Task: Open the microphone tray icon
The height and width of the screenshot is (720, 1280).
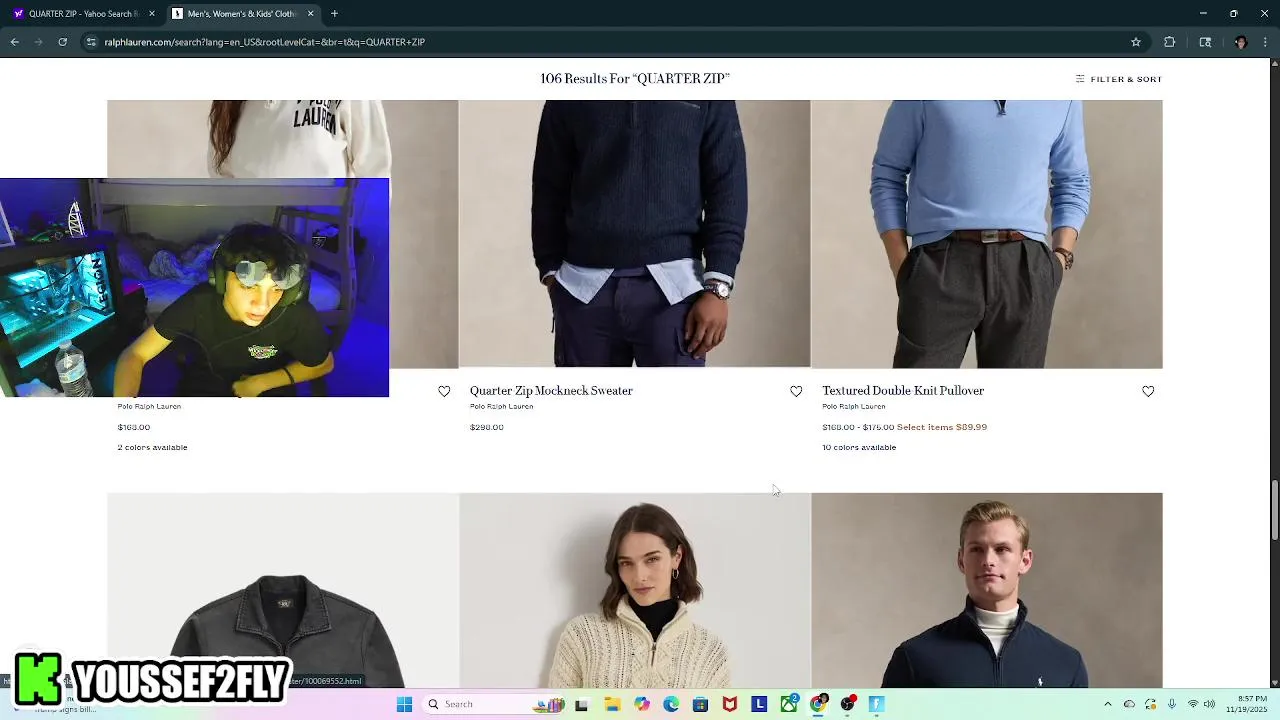Action: tap(1172, 704)
